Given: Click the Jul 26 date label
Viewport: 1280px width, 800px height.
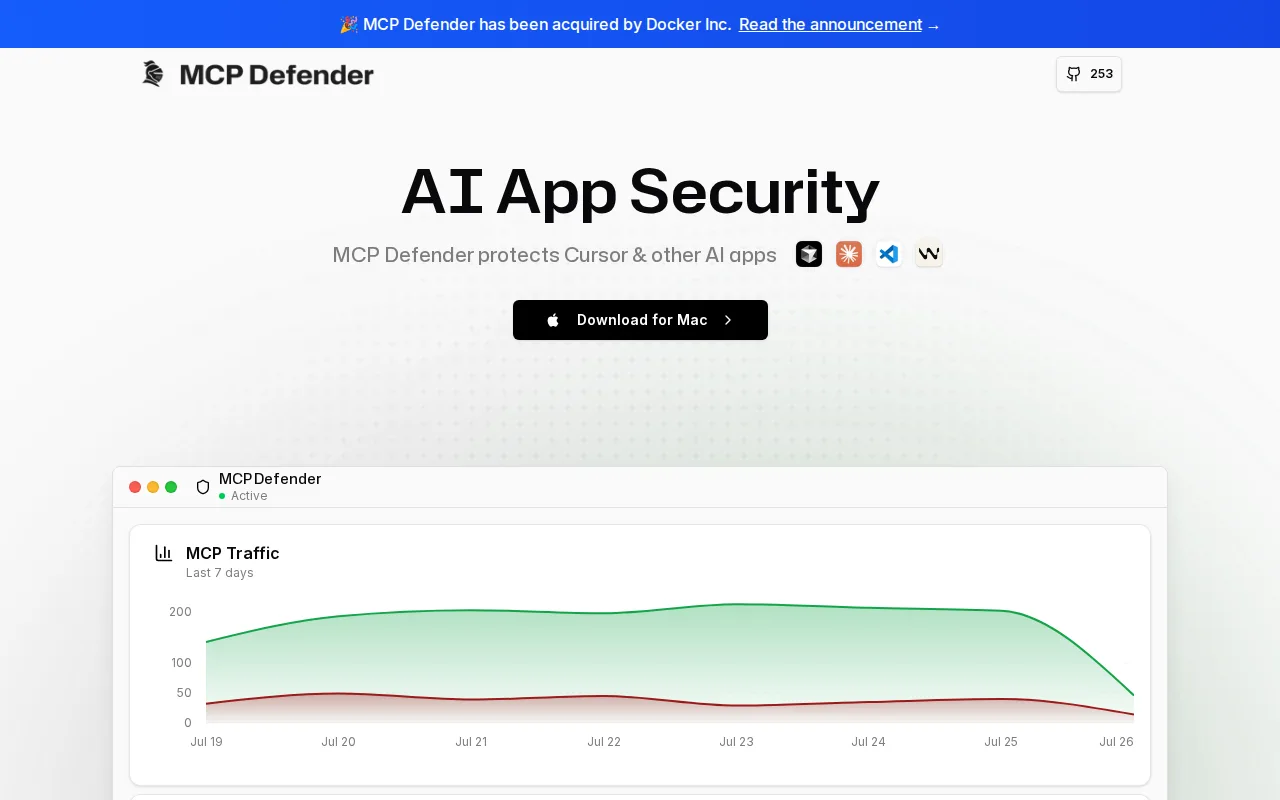Looking at the screenshot, I should pyautogui.click(x=1116, y=742).
